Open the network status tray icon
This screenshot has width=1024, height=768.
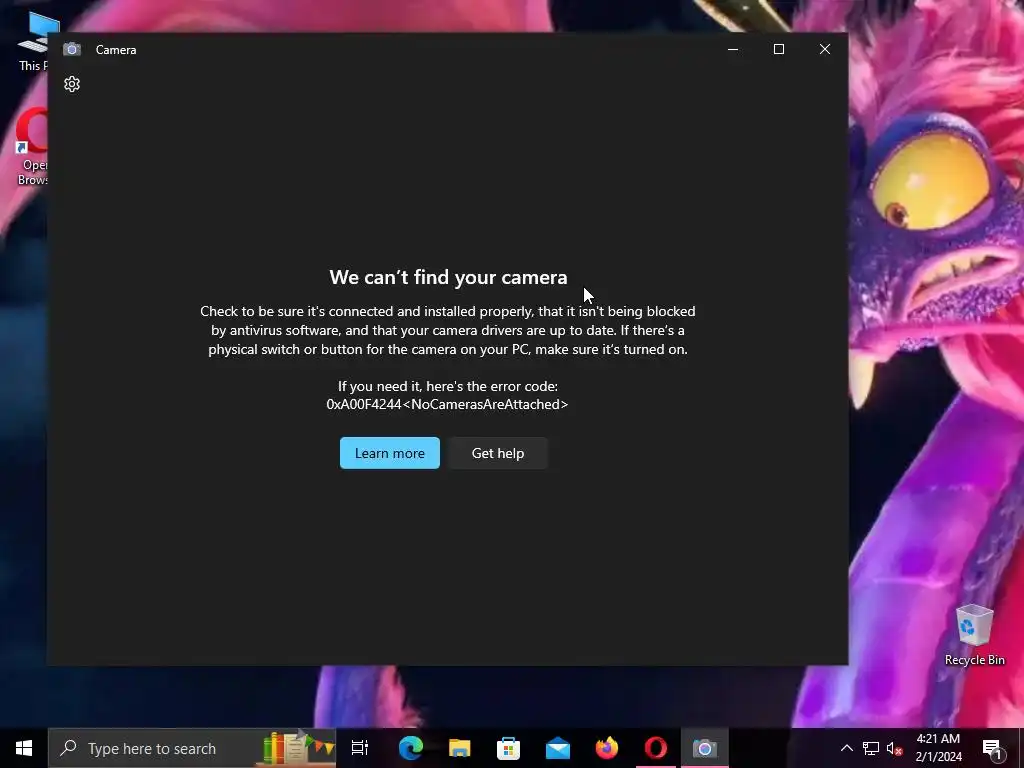(x=871, y=748)
